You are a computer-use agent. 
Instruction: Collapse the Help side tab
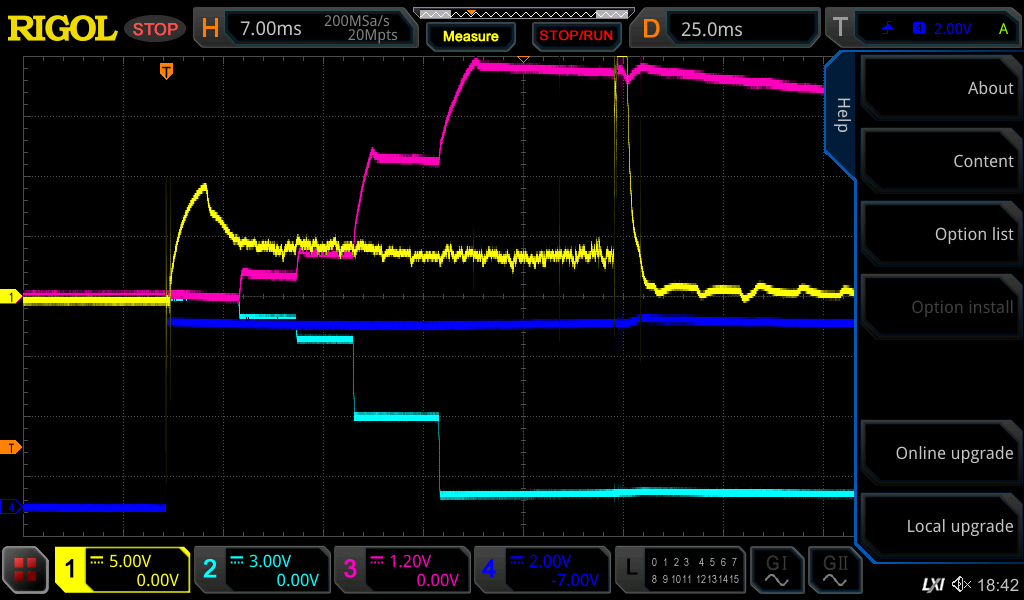click(x=842, y=115)
